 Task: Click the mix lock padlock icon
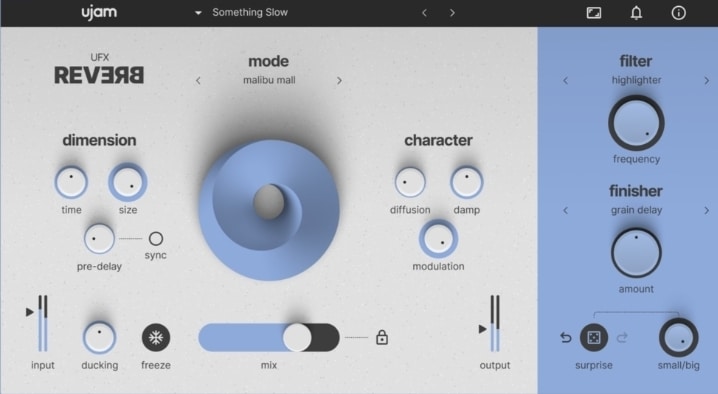tap(382, 337)
